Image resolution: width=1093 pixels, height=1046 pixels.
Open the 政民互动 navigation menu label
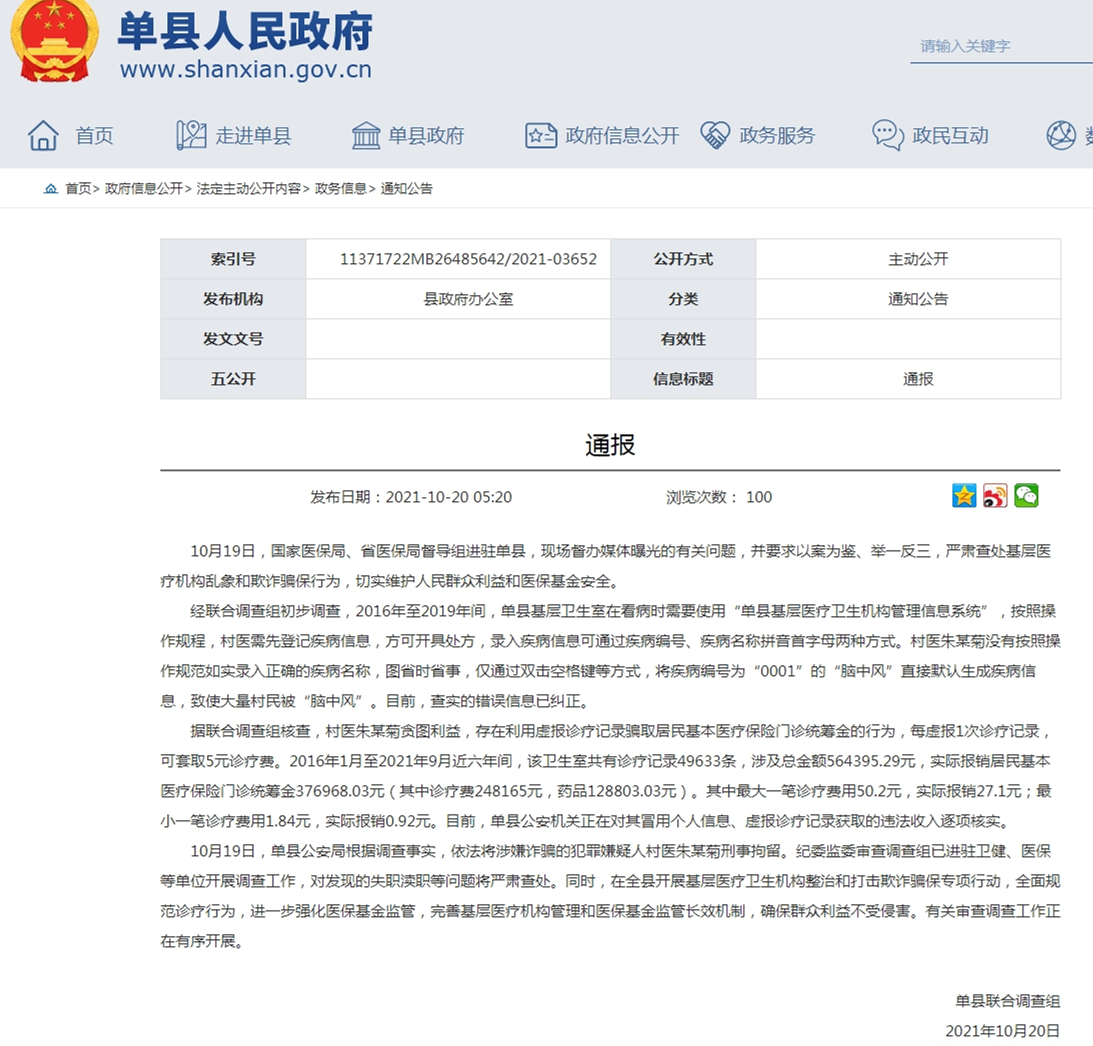pos(949,136)
